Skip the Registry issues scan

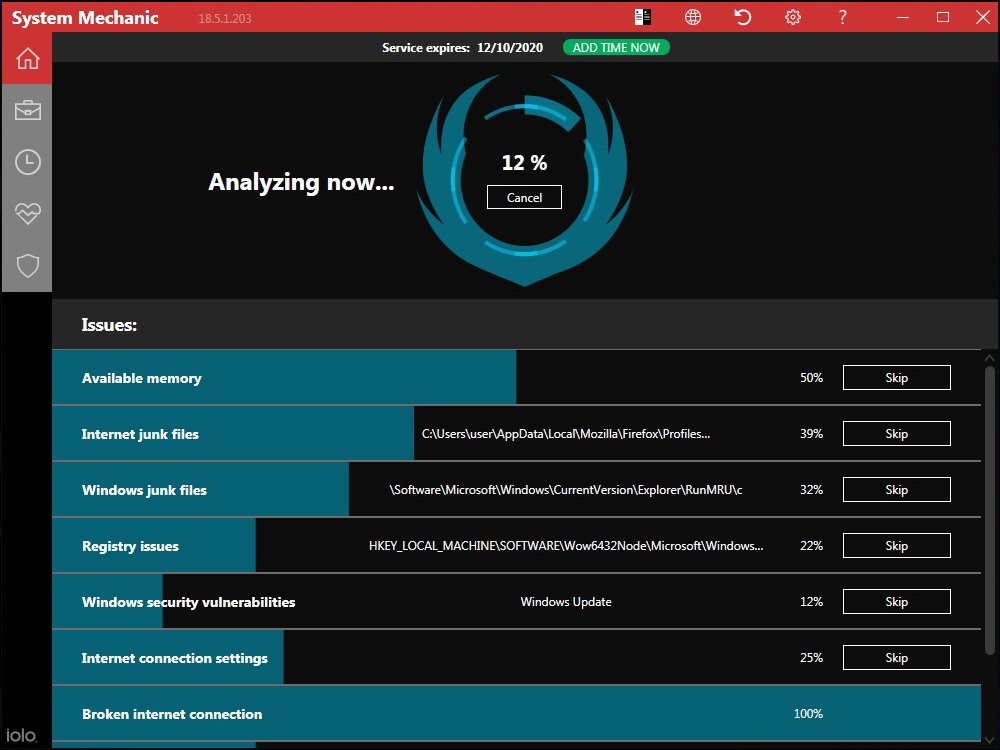(896, 545)
